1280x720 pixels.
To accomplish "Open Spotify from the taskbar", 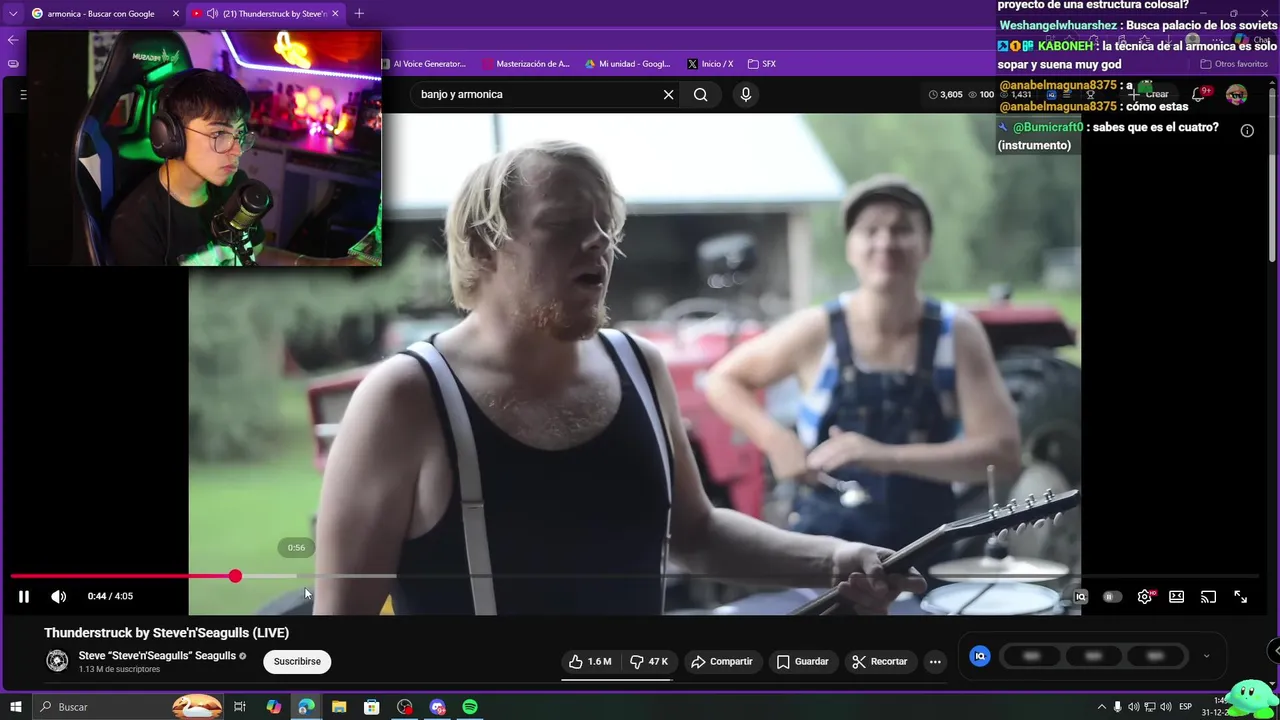I will (x=470, y=707).
